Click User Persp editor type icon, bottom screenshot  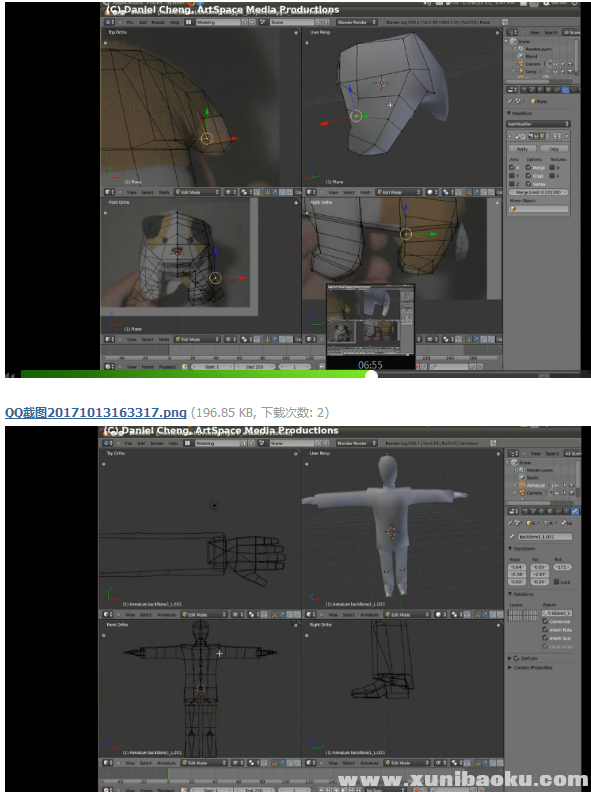pos(309,614)
